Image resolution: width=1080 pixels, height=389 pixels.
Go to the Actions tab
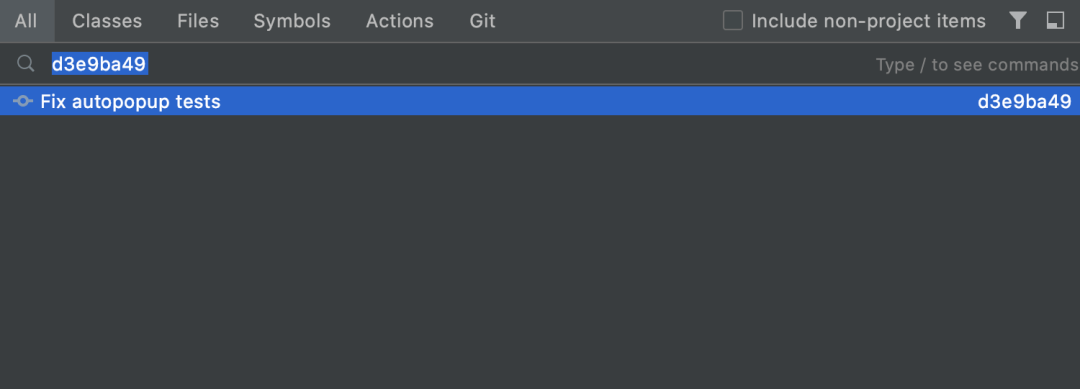399,21
